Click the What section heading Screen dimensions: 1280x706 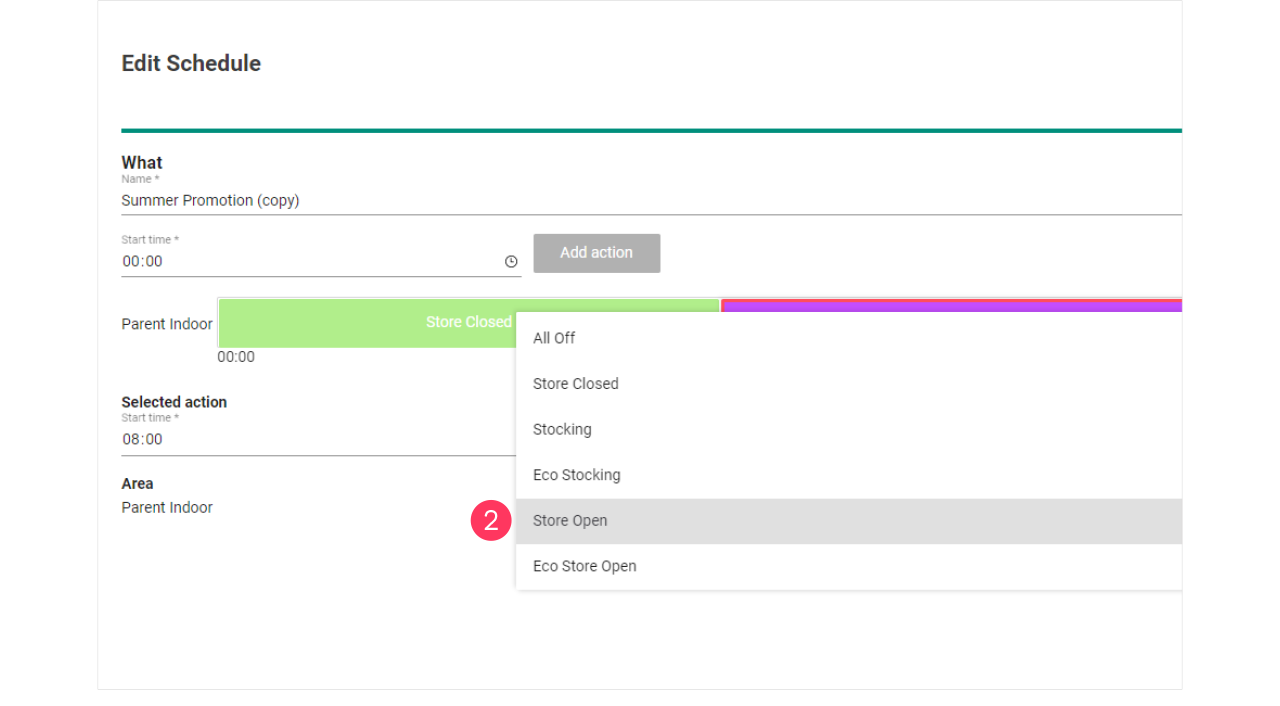click(142, 162)
